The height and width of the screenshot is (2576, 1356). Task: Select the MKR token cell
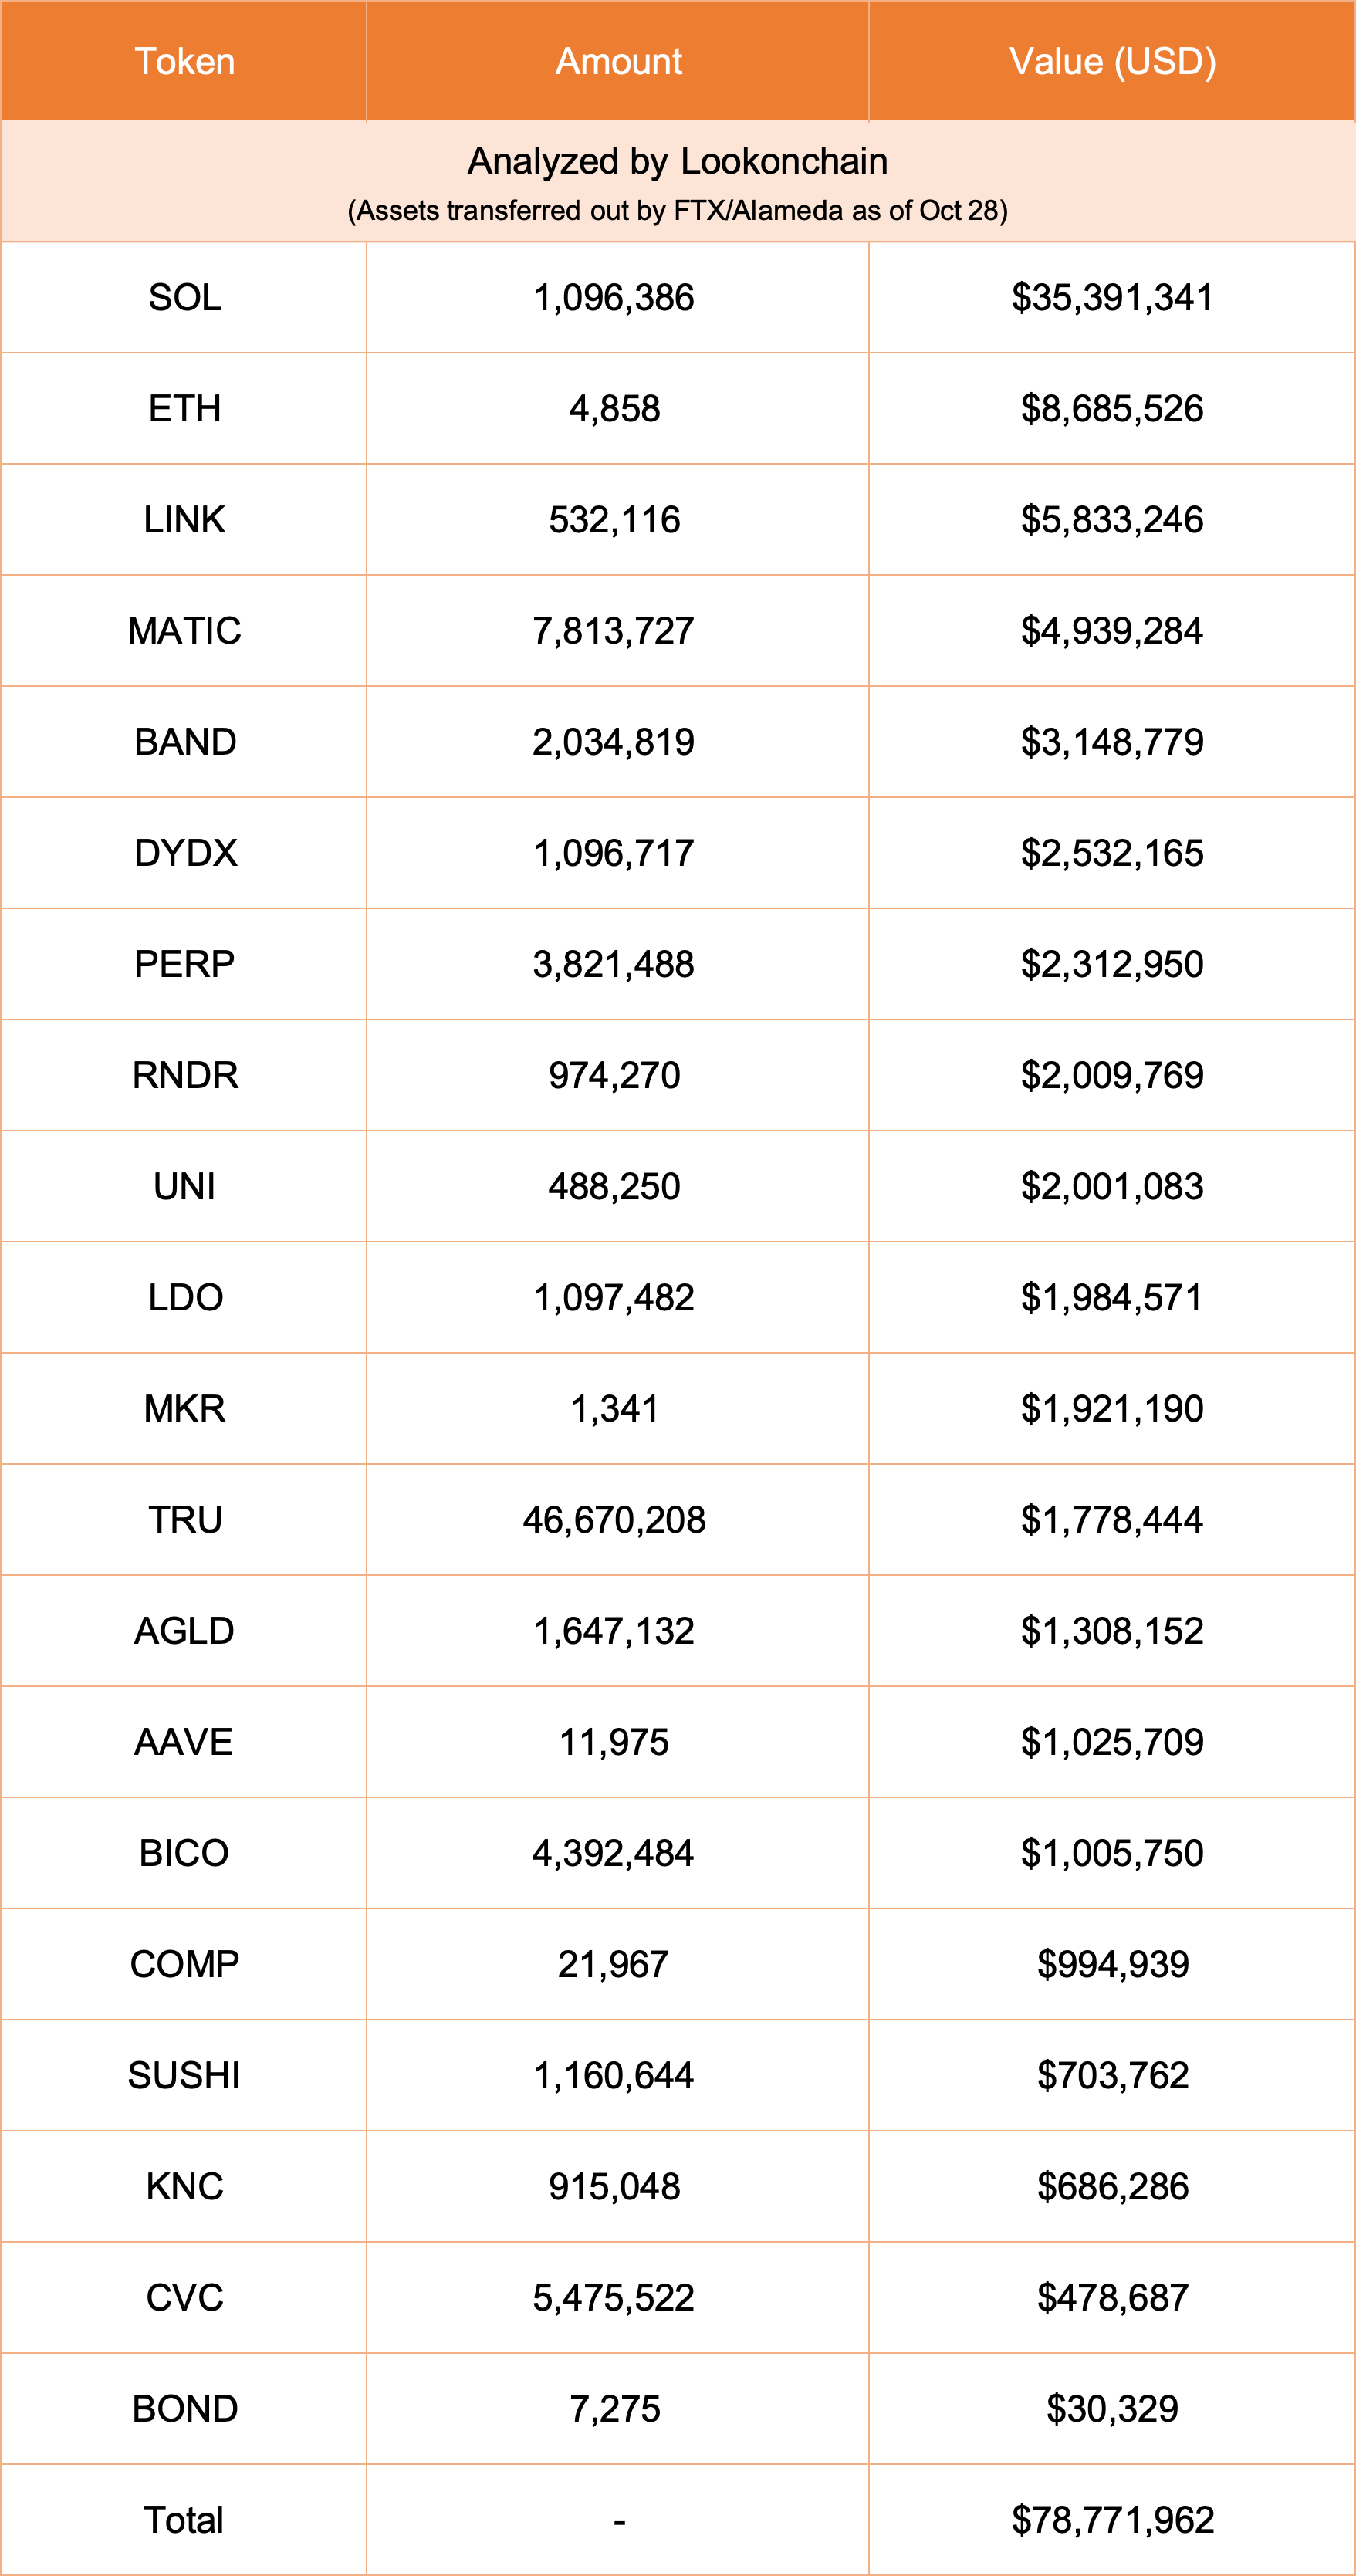pyautogui.click(x=185, y=1408)
